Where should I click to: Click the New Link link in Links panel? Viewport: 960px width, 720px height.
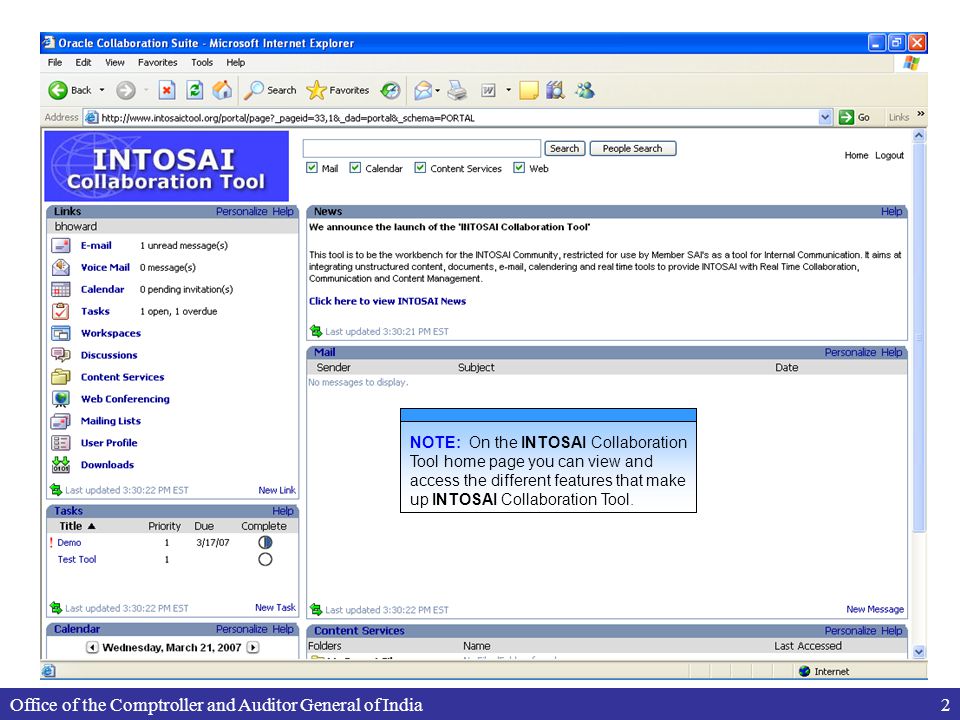277,490
